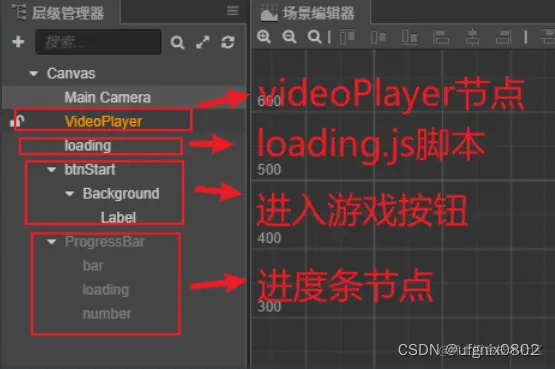Align nodes to horizontal center

[472, 37]
